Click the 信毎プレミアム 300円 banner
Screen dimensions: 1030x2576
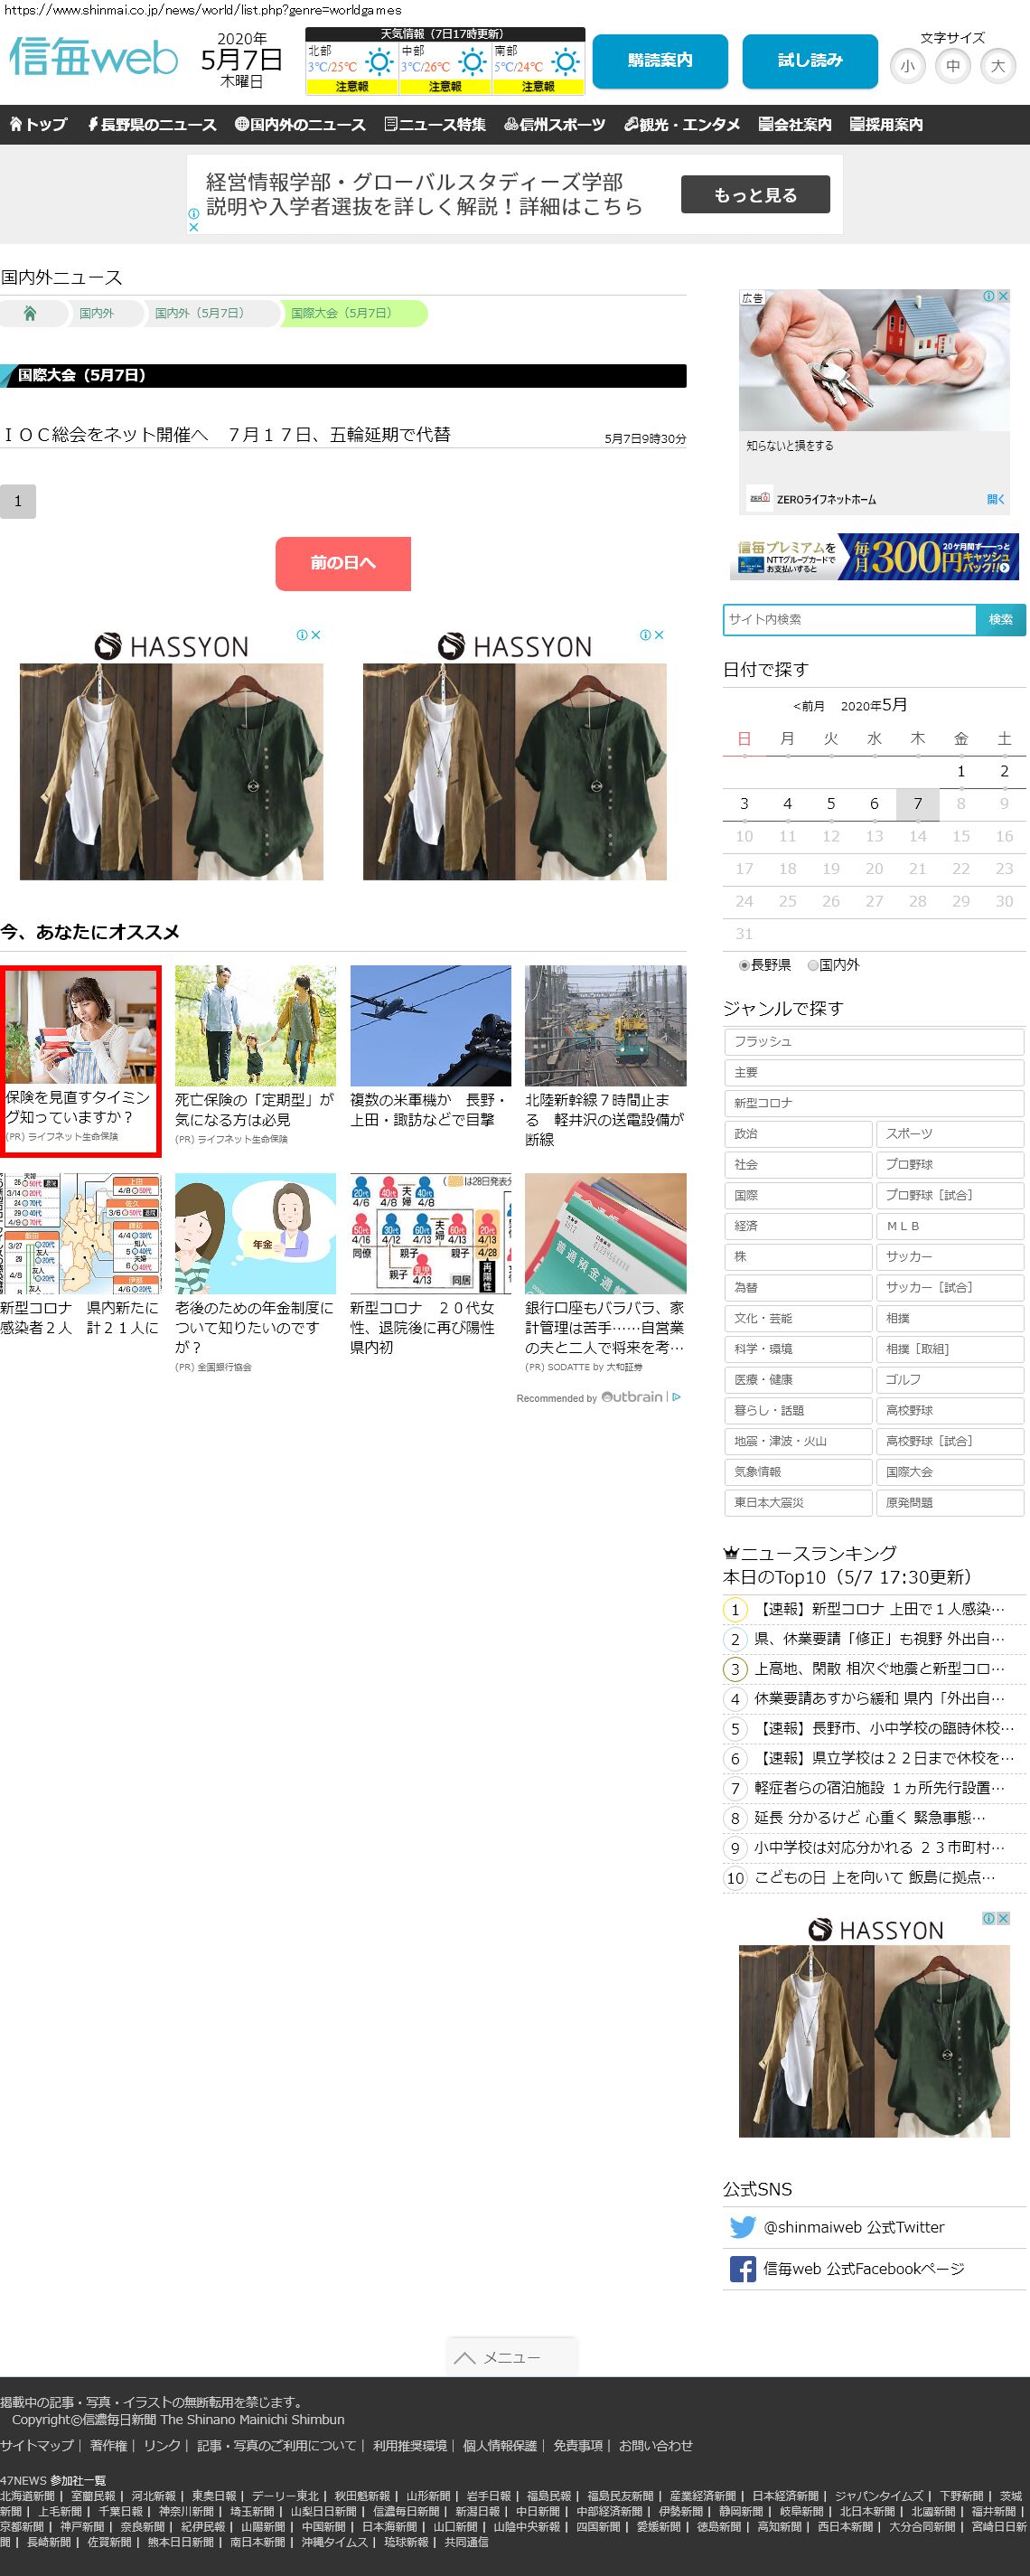pyautogui.click(x=875, y=557)
